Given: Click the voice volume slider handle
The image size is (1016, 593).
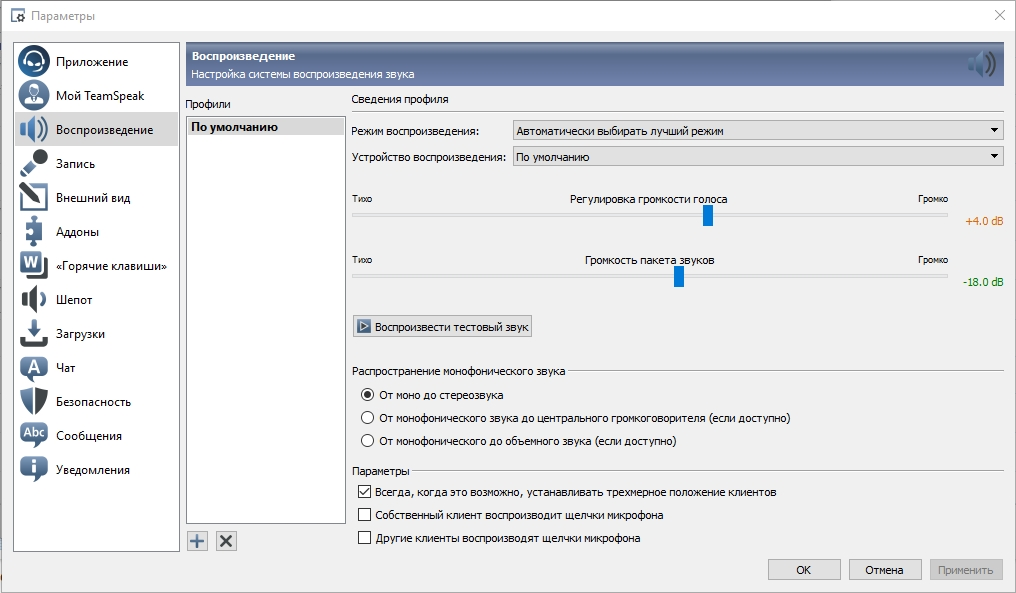Looking at the screenshot, I should tap(708, 215).
